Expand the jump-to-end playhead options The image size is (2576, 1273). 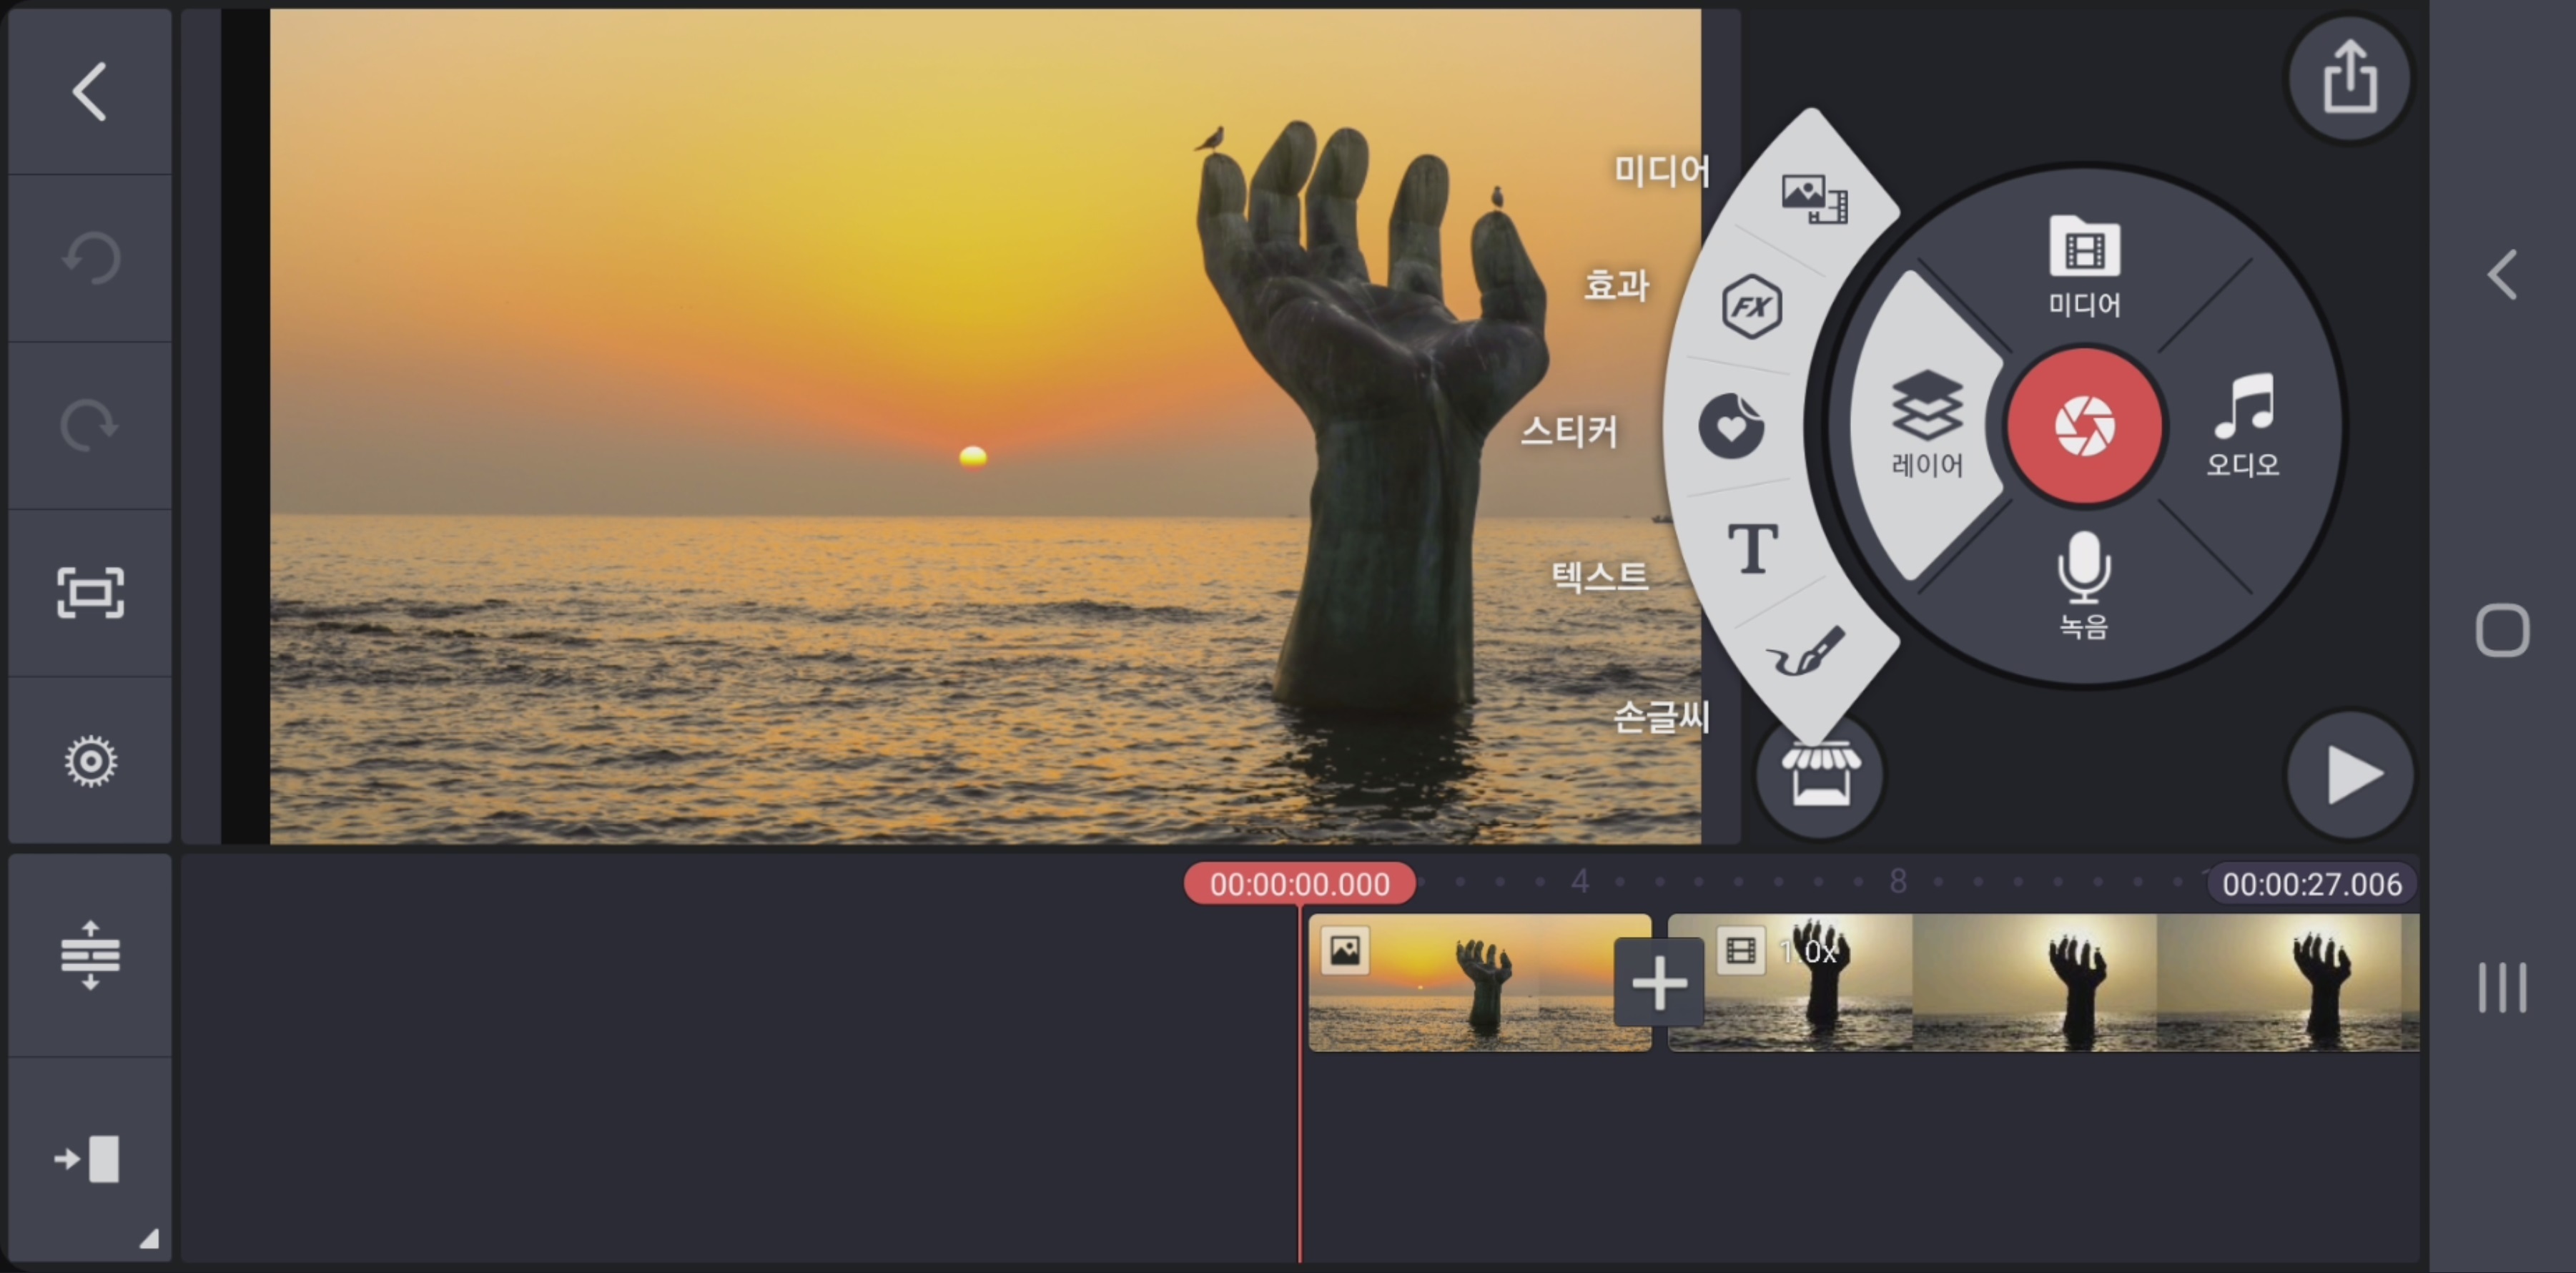91,1160
